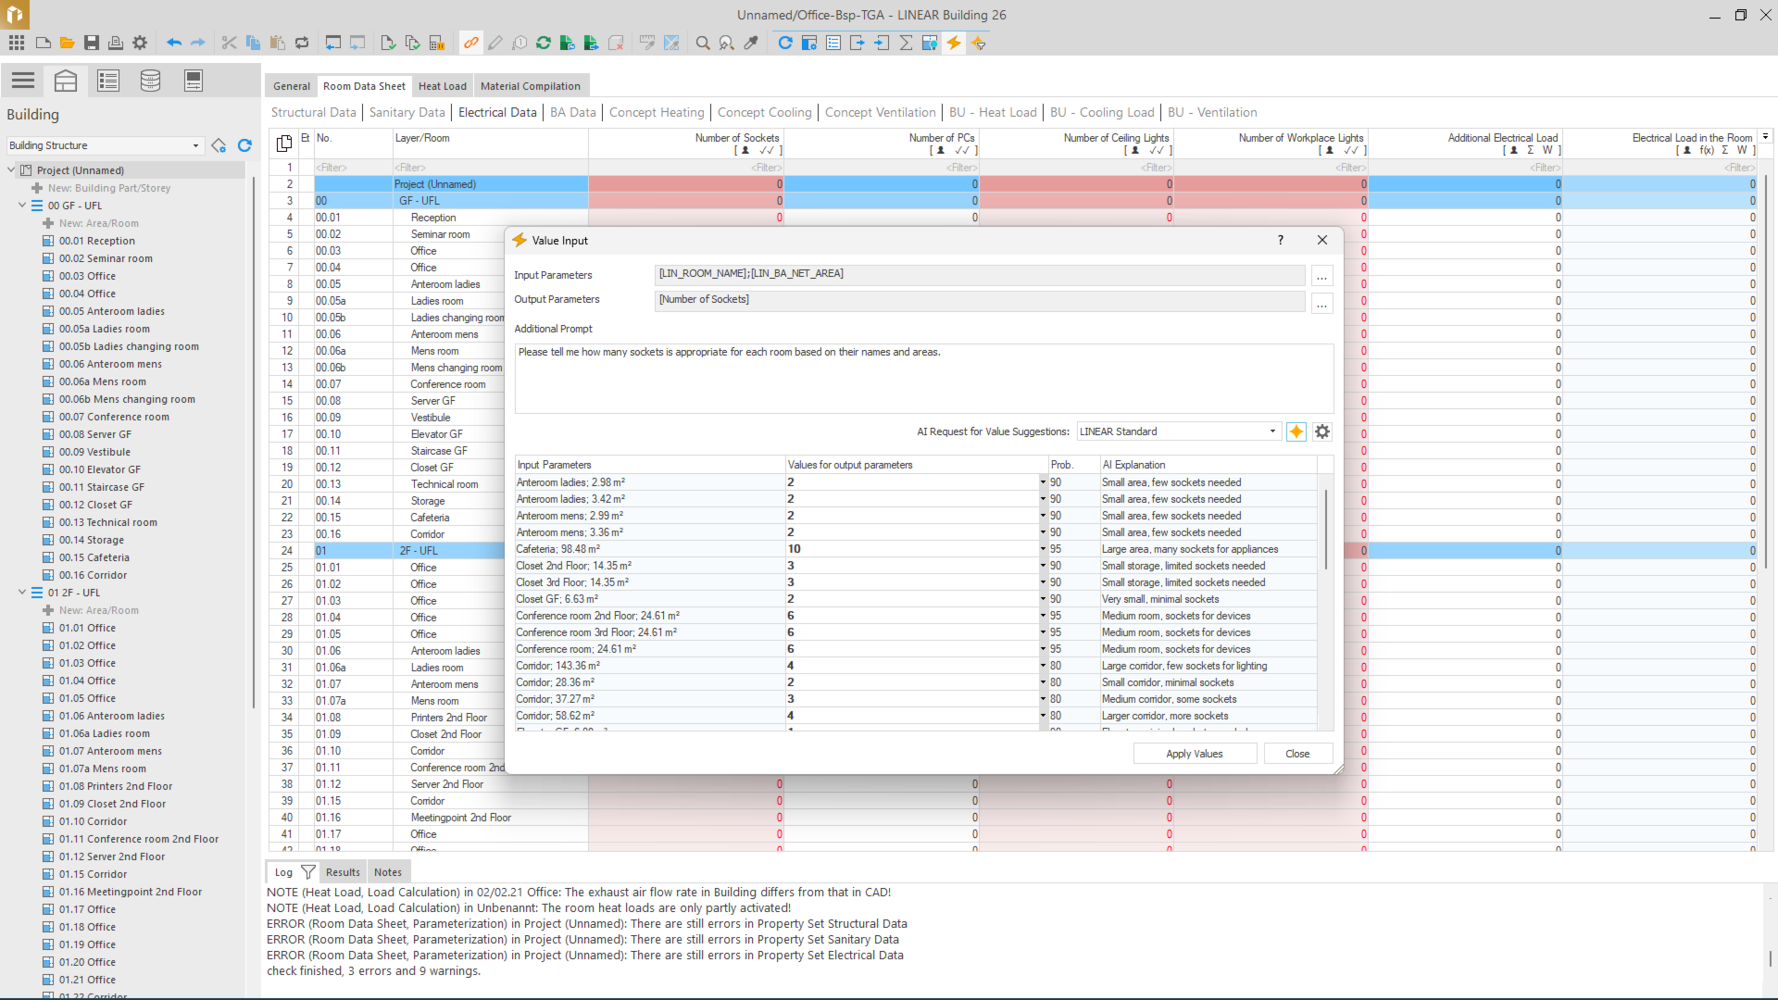Viewport: 1778px width, 1000px height.
Task: Open the AI request settings gear
Action: click(x=1322, y=432)
